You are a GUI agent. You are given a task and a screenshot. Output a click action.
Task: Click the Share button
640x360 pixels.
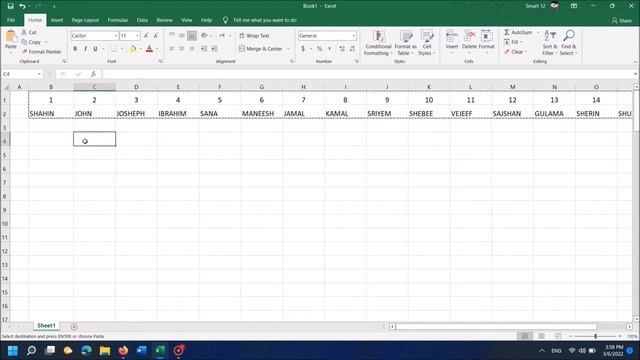coord(622,20)
